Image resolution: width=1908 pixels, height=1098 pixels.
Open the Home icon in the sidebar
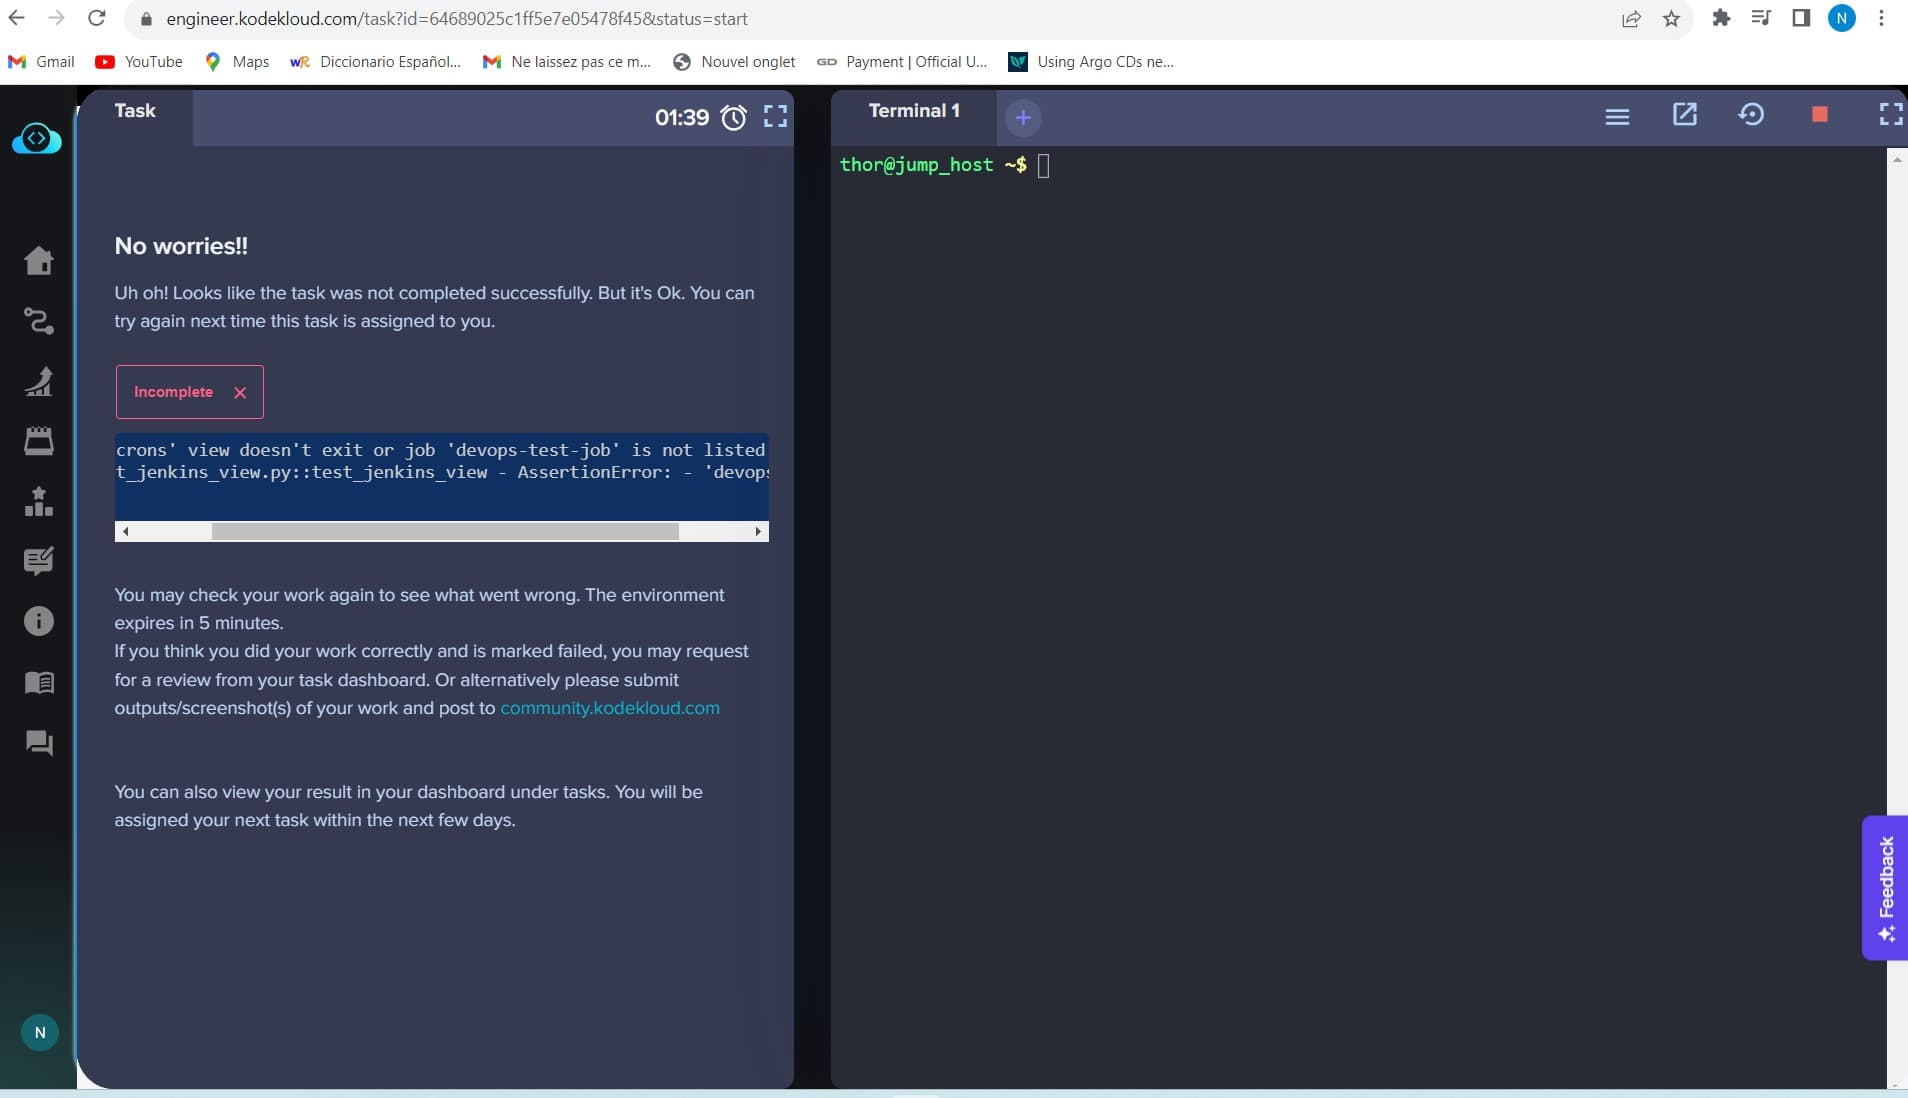pyautogui.click(x=39, y=261)
